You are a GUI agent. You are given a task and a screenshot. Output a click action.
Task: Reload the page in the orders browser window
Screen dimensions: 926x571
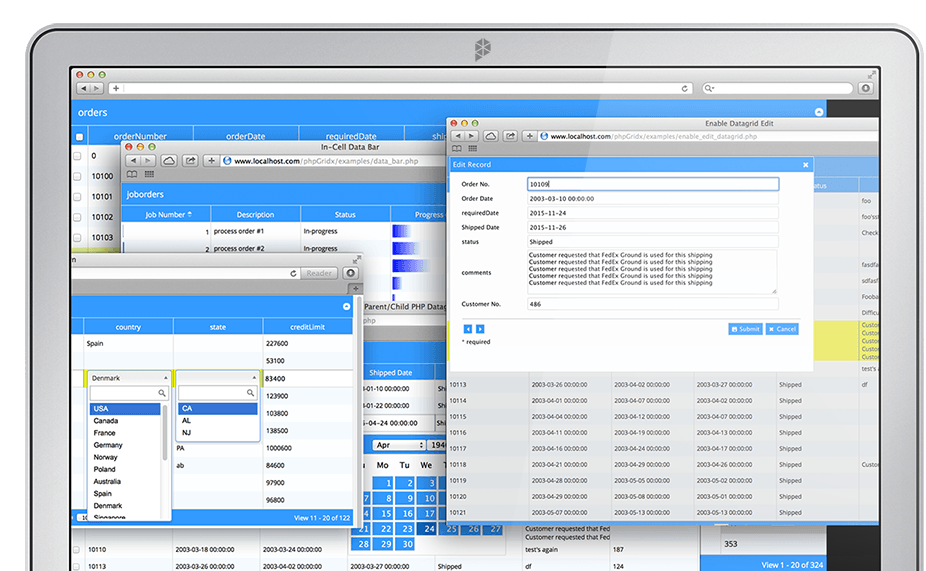[684, 89]
